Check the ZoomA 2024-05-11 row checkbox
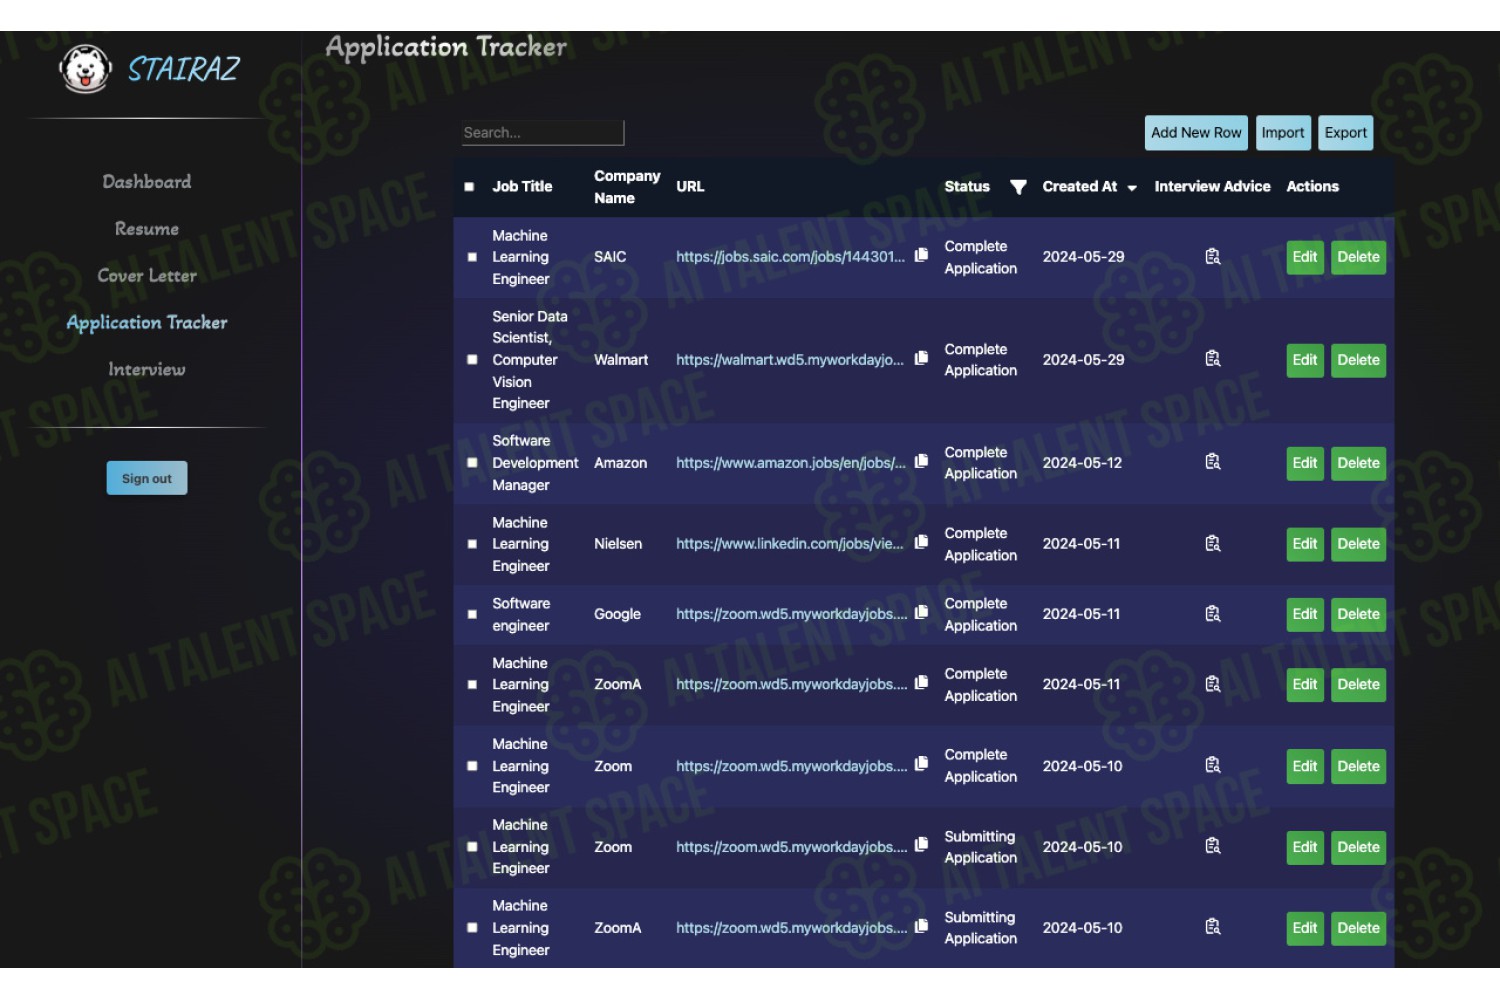Screen dimensions: 1500x1000 (x=472, y=685)
